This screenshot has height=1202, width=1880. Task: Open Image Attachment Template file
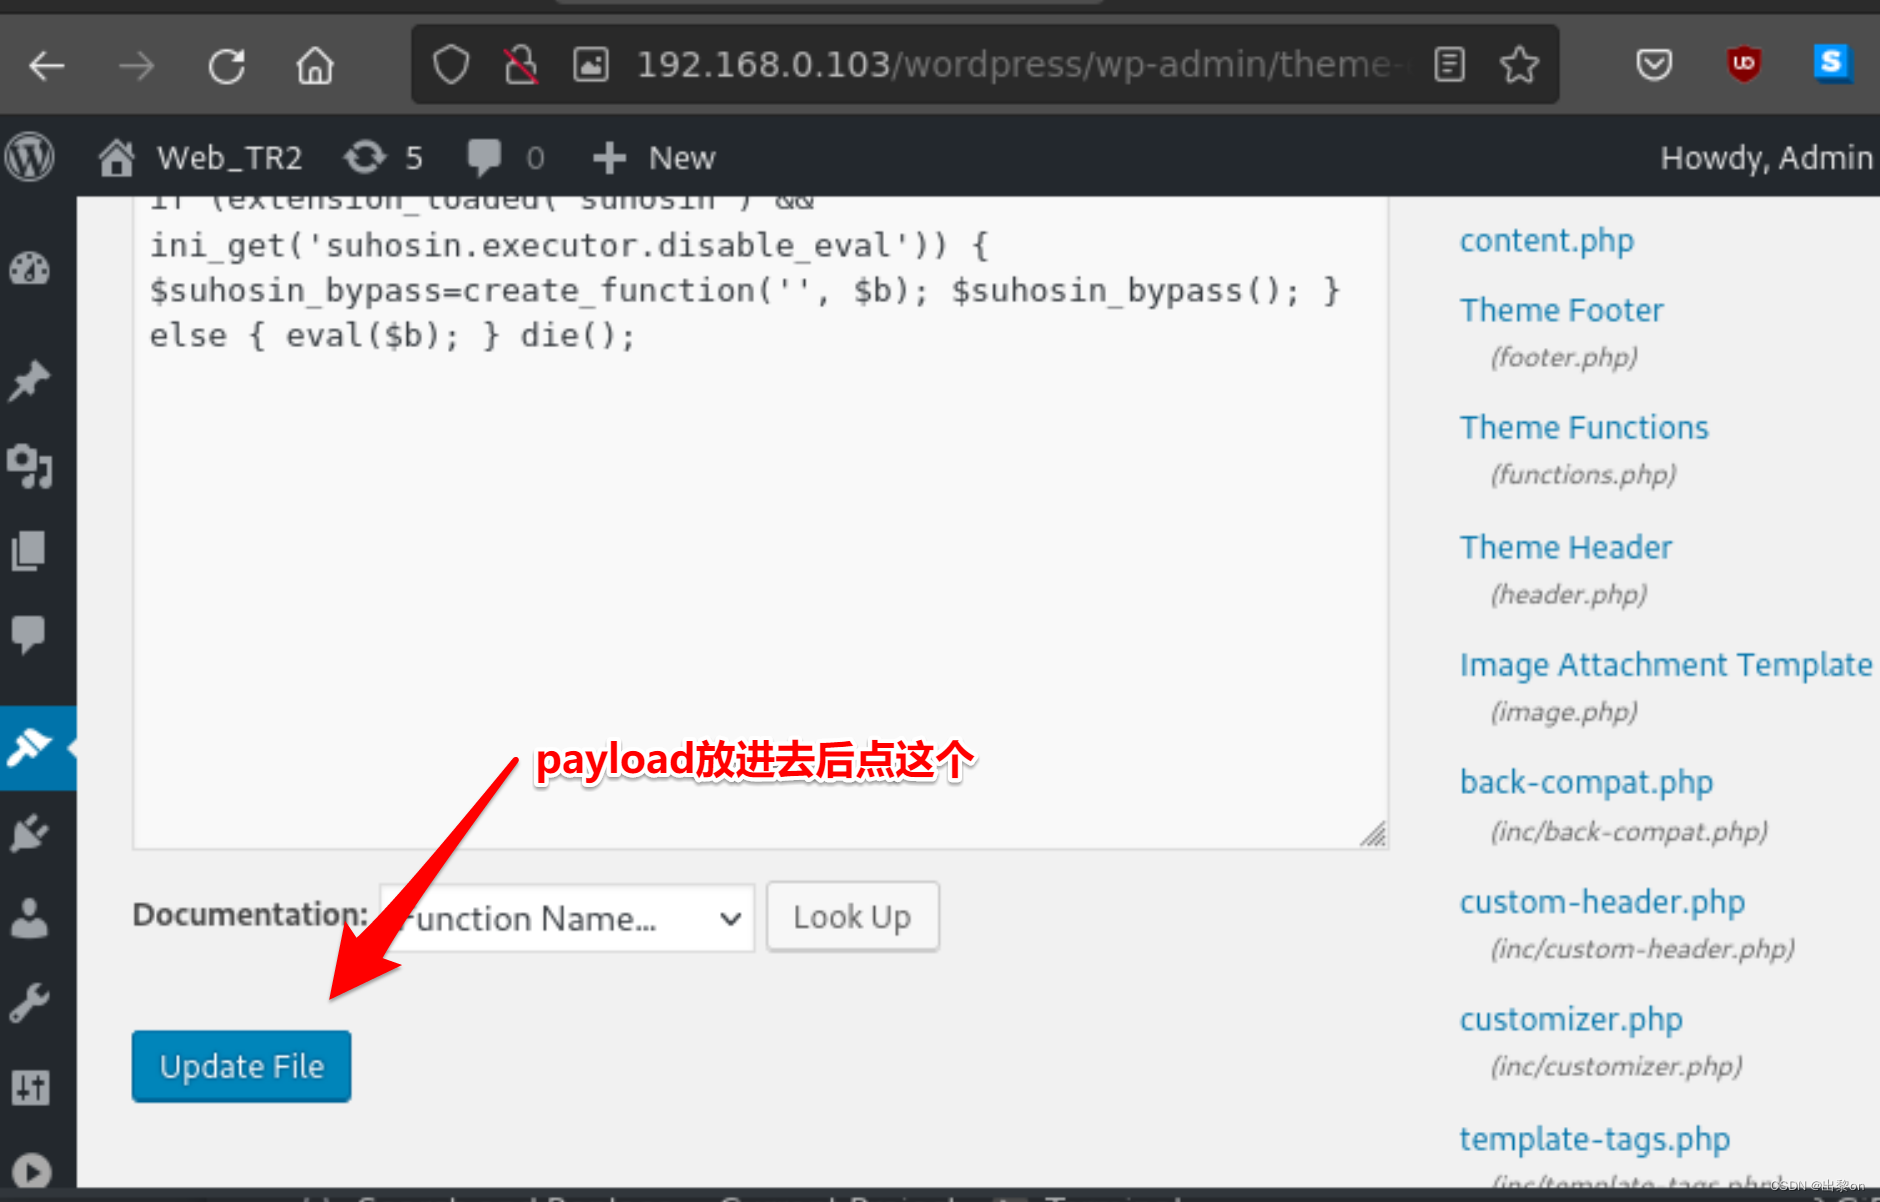(1665, 665)
